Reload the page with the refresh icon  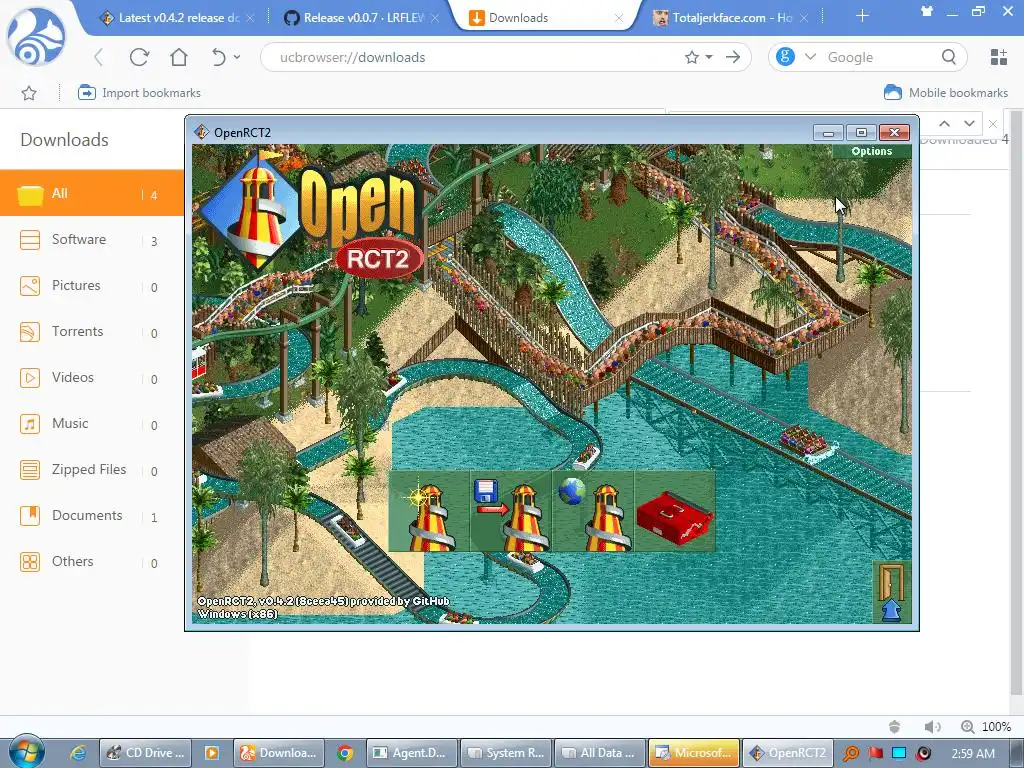(139, 57)
